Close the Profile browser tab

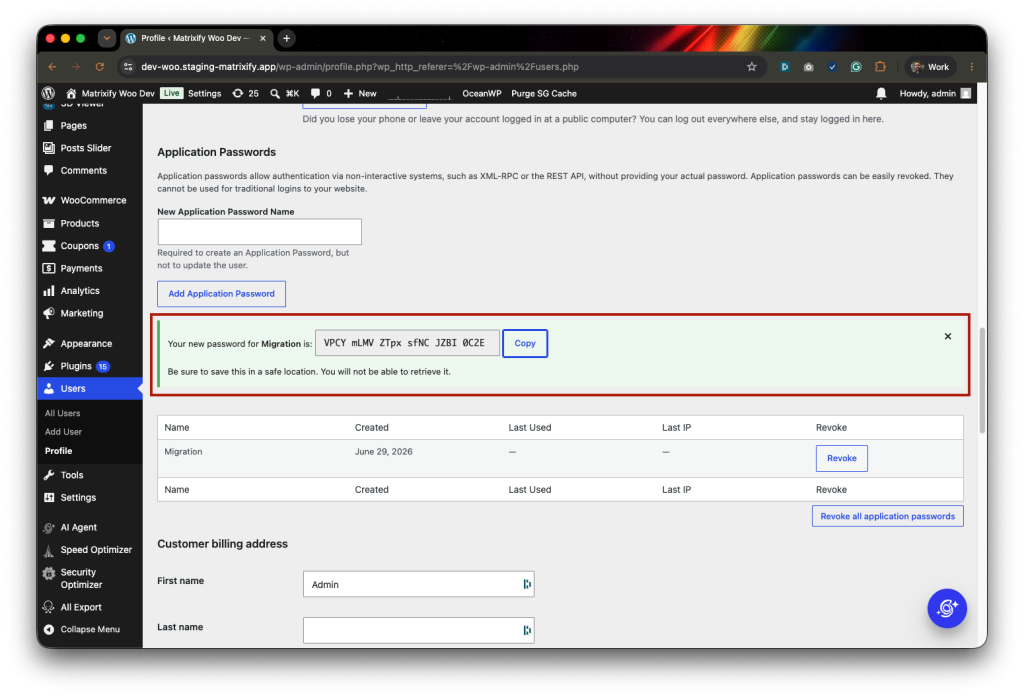(263, 39)
